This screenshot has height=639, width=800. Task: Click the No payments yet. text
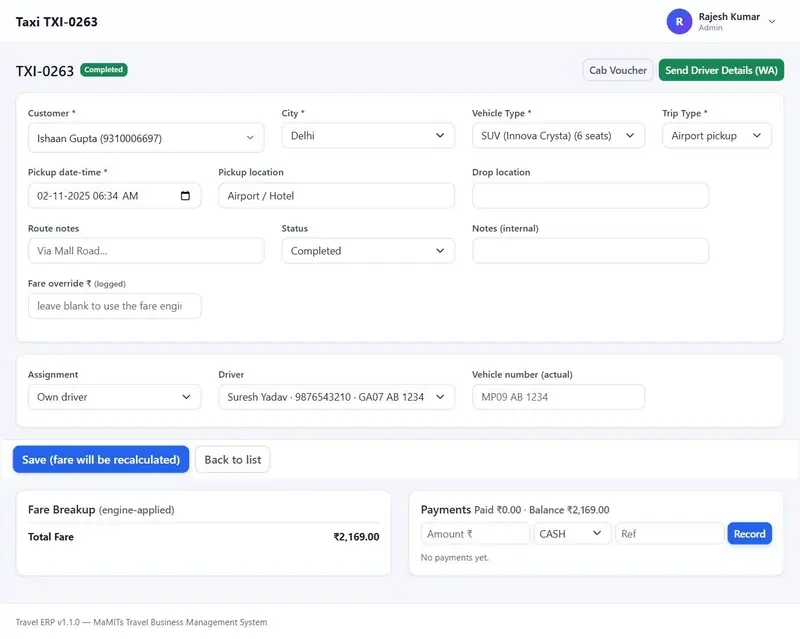(x=454, y=557)
